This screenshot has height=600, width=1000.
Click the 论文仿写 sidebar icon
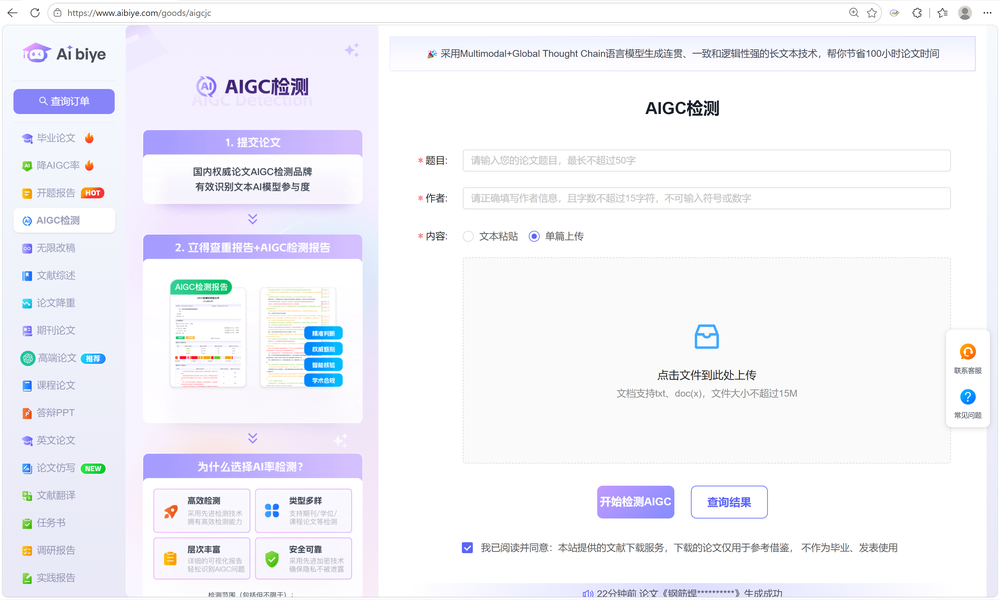pyautogui.click(x=27, y=468)
